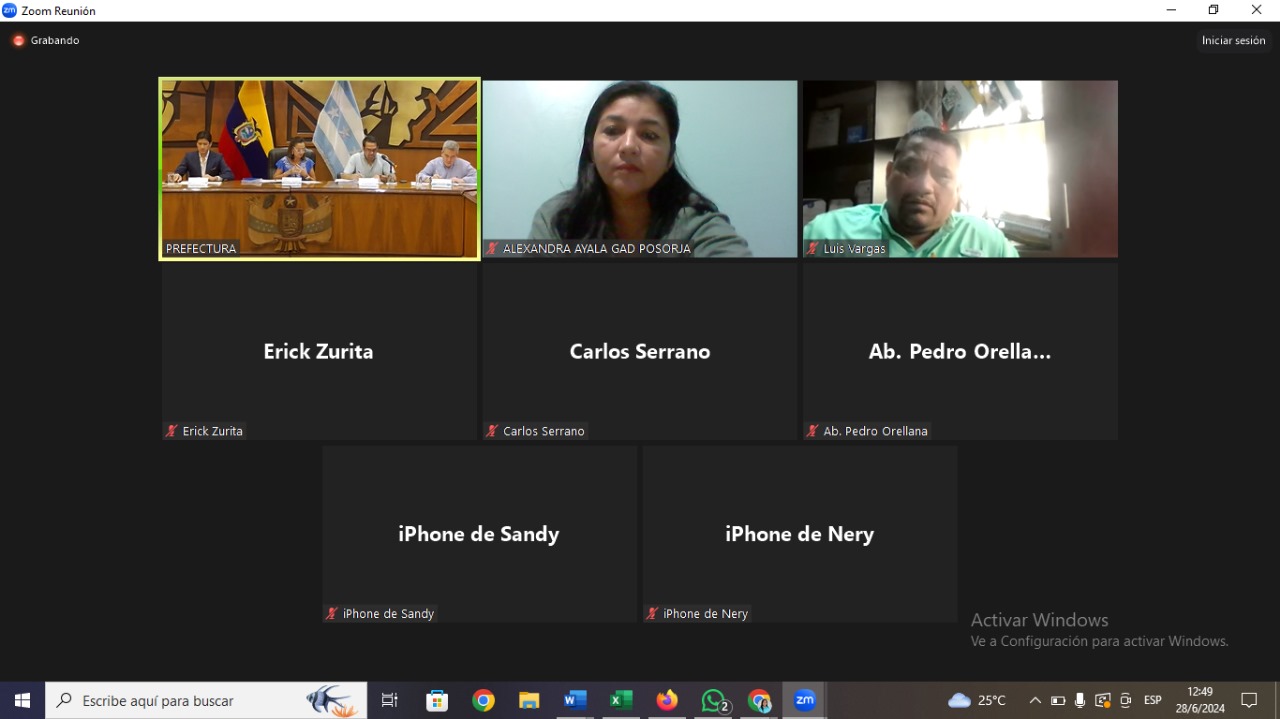Viewport: 1280px width, 719px height.
Task: Click the muted mic icon beside Luis Vargas
Action: tap(813, 249)
